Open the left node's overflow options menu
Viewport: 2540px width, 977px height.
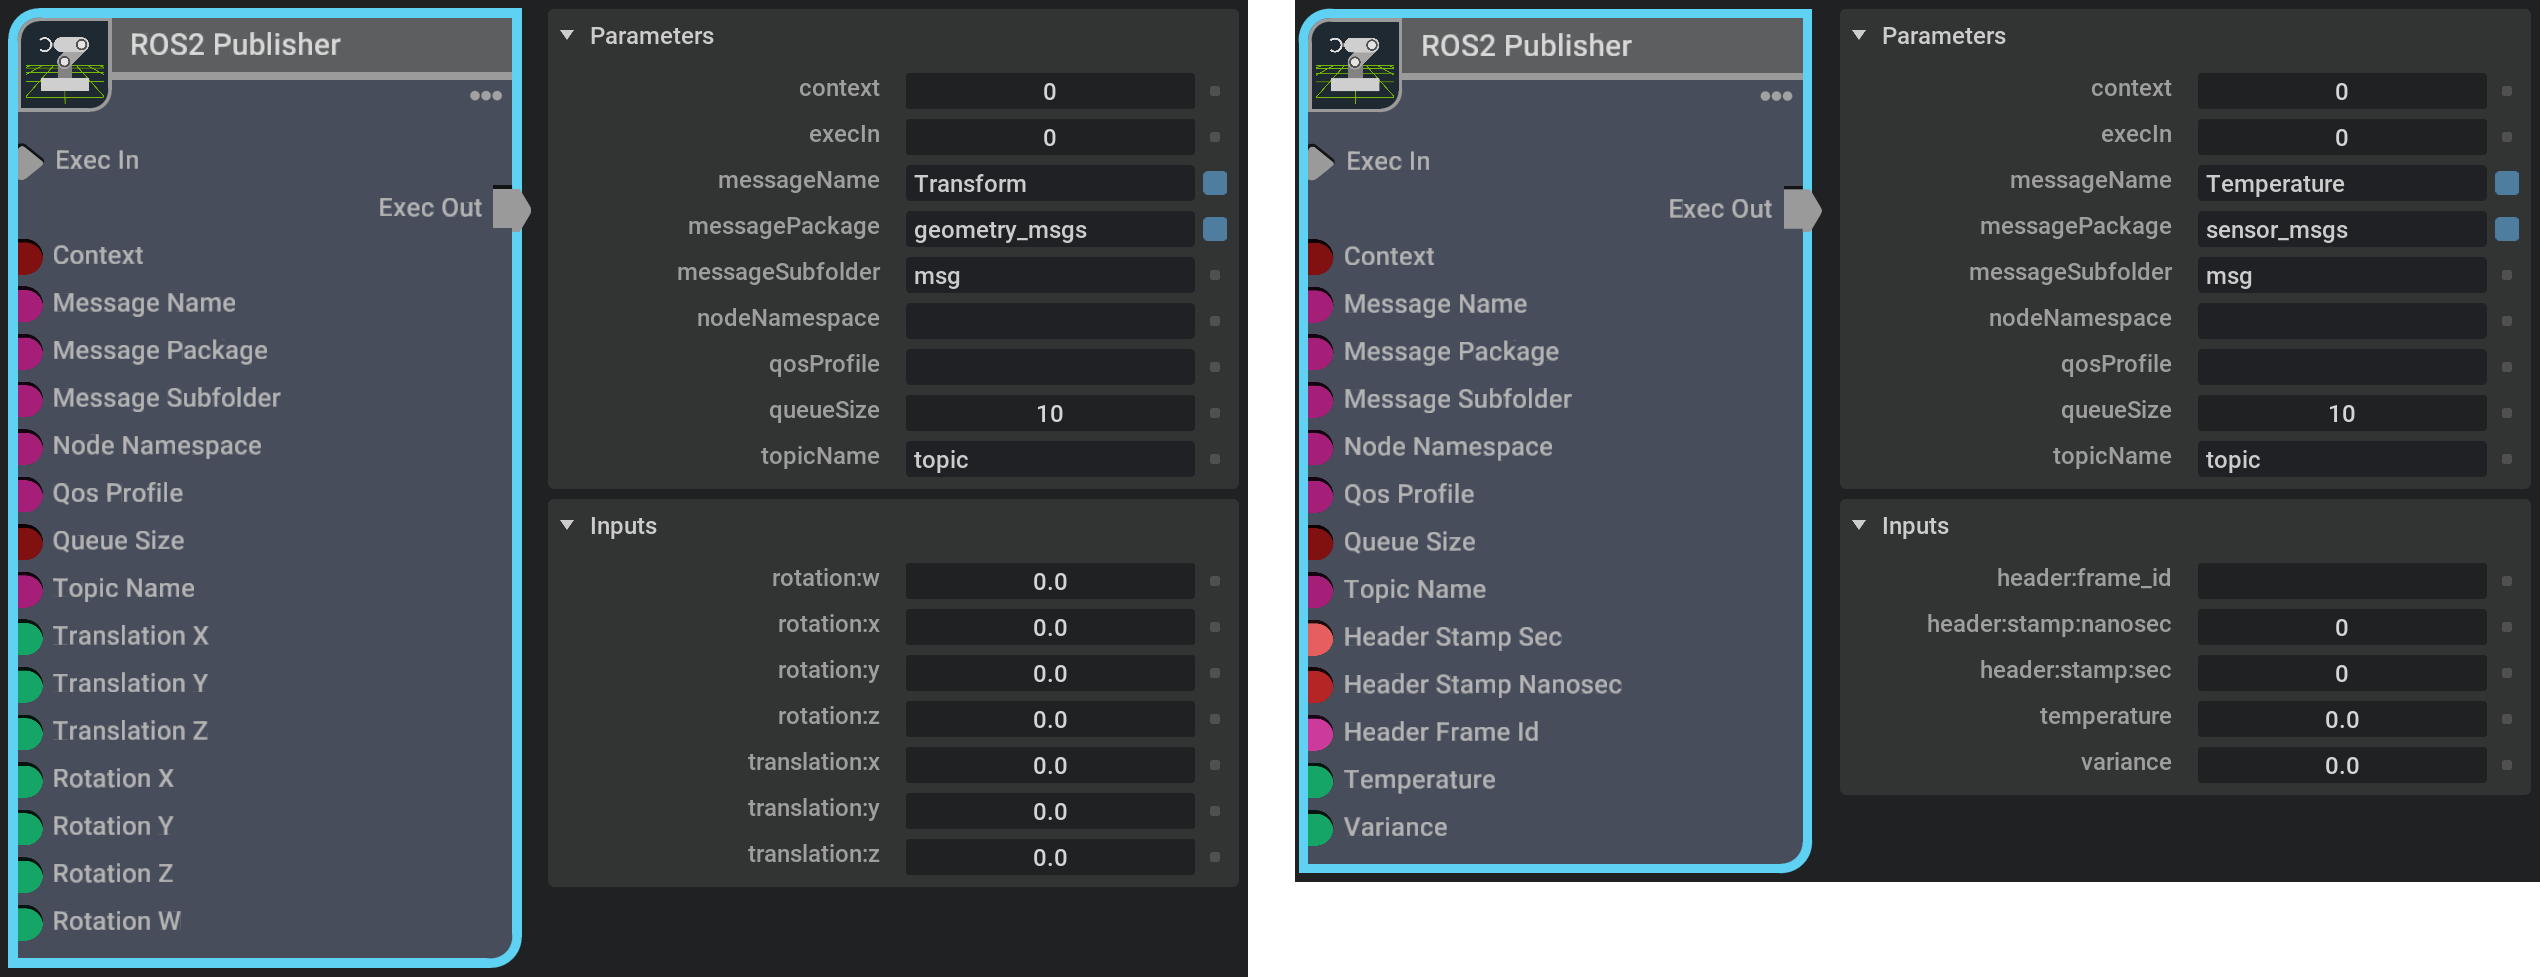point(486,95)
